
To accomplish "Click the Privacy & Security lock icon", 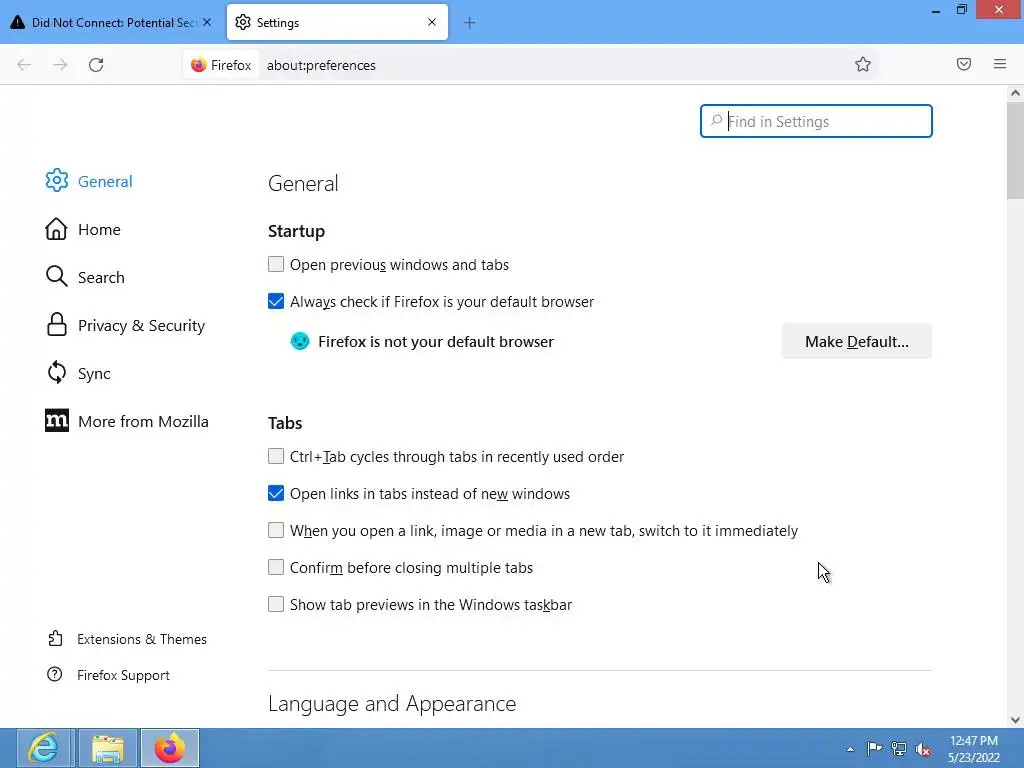I will coord(57,325).
